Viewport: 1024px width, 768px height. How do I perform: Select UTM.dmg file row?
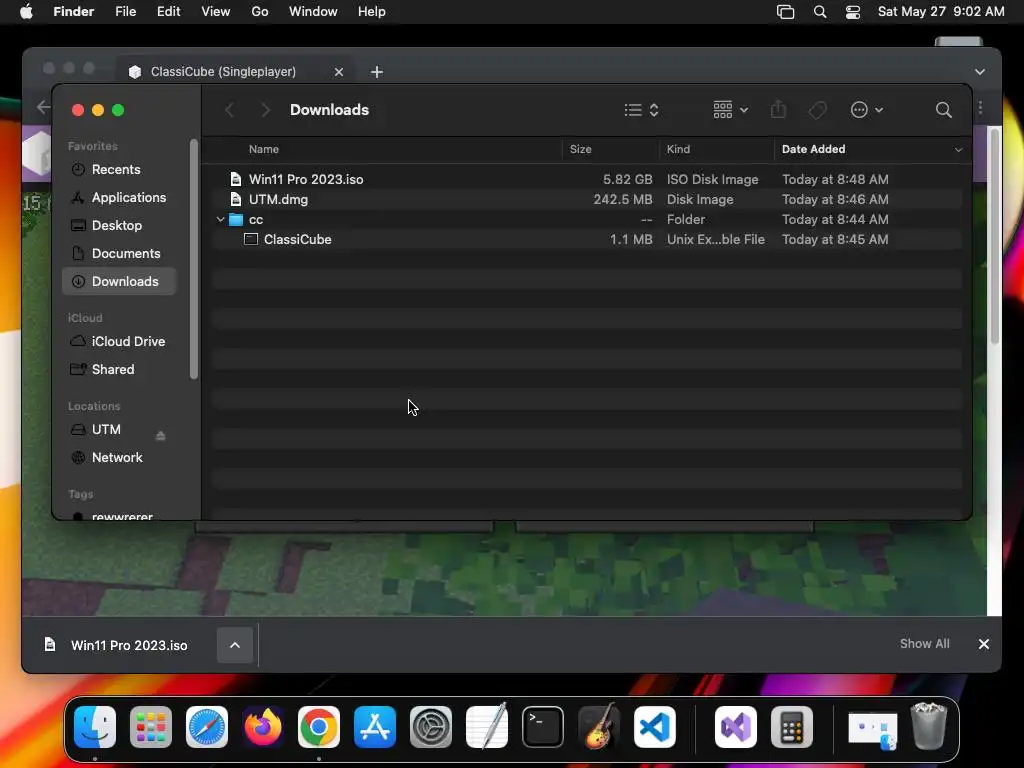(x=586, y=199)
